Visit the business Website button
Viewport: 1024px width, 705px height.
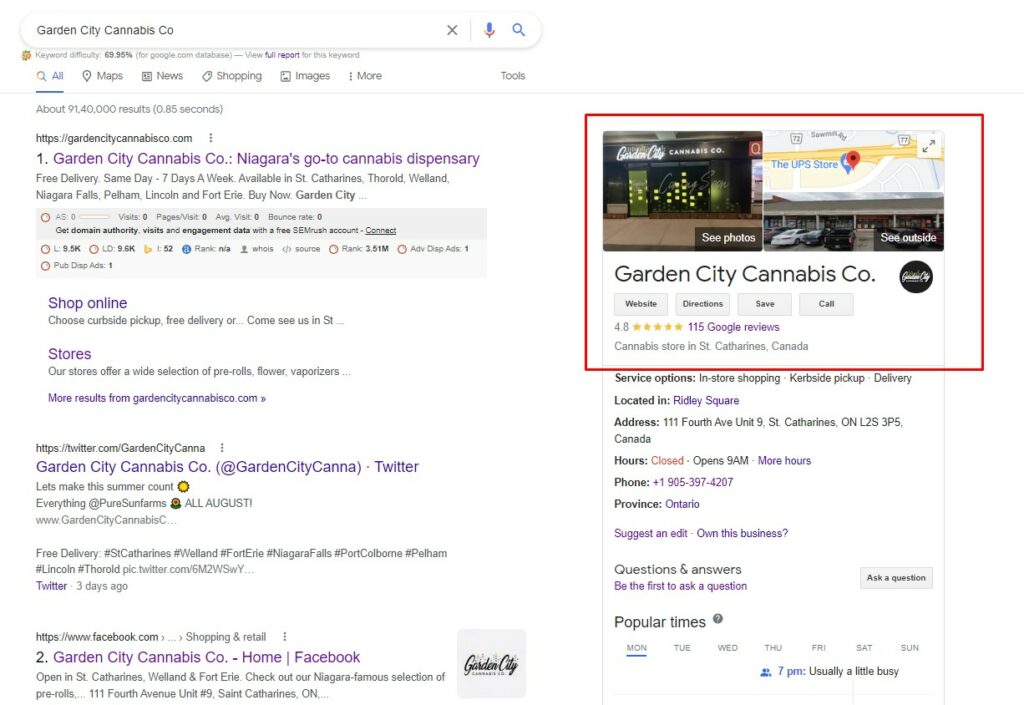pyautogui.click(x=641, y=304)
